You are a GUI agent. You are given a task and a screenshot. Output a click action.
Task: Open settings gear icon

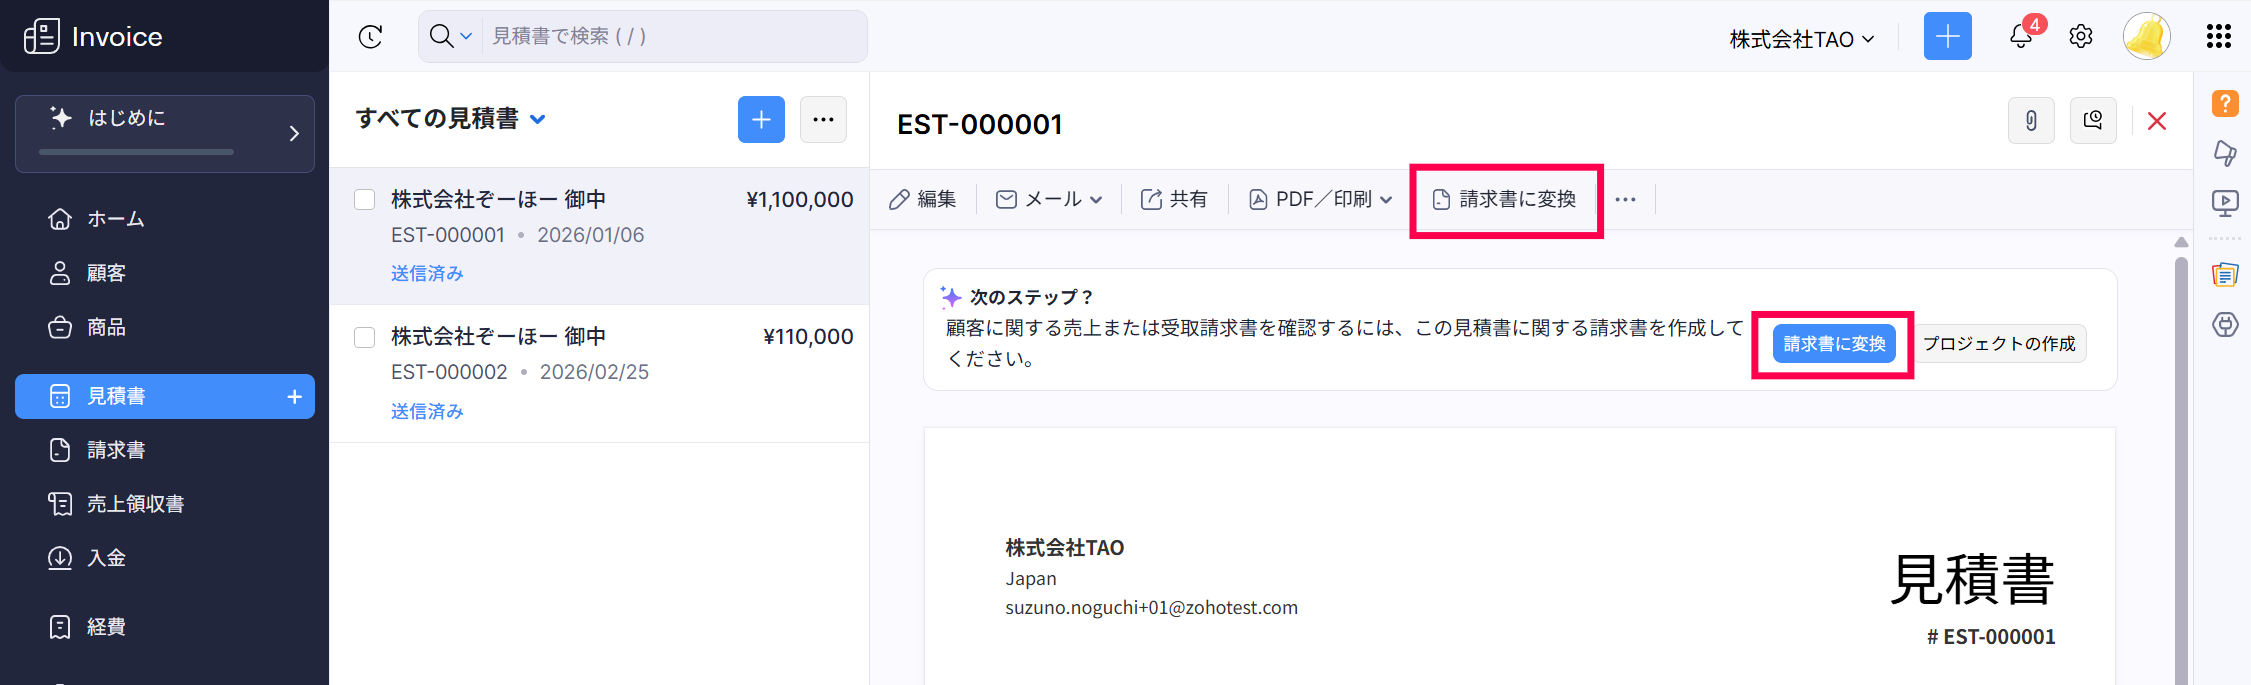[x=2081, y=37]
